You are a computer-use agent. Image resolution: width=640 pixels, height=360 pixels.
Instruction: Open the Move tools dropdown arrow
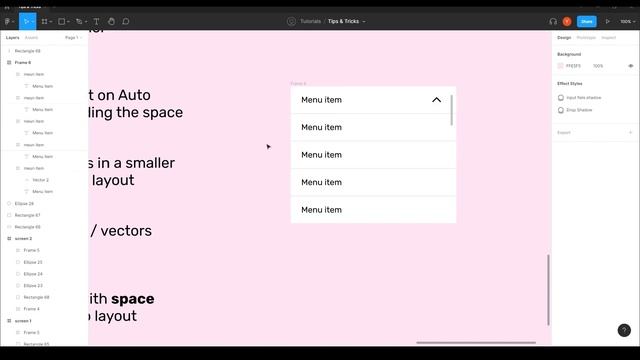(x=33, y=22)
